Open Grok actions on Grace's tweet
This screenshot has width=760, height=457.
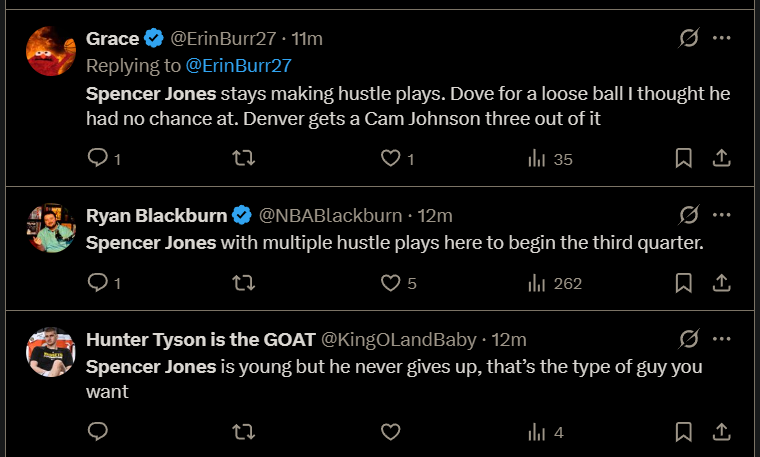[x=688, y=38]
